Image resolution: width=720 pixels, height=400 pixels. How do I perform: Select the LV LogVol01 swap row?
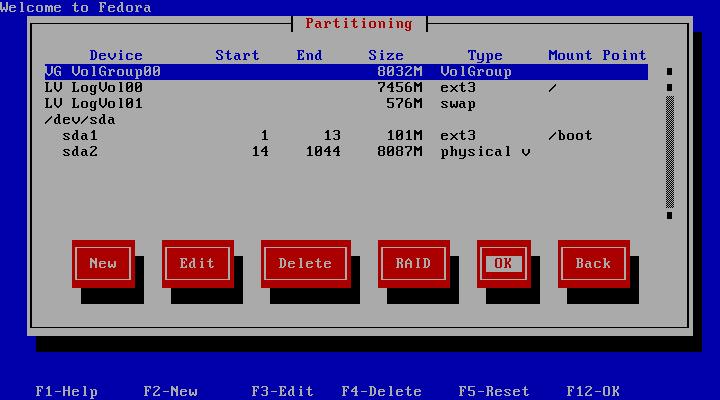coord(346,104)
